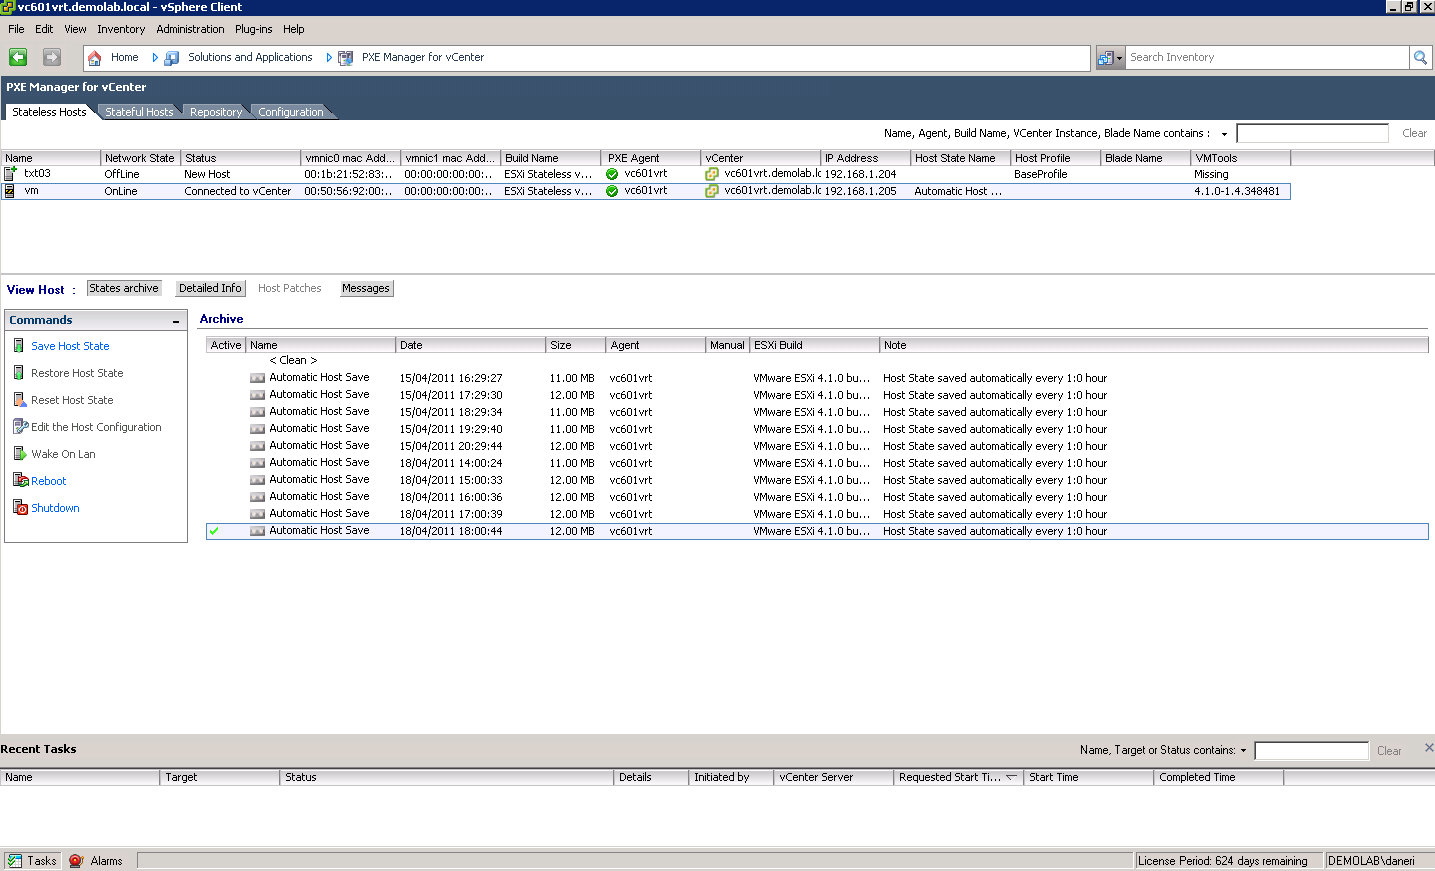Click the host filter text box
Image resolution: width=1435 pixels, height=871 pixels.
tap(1312, 133)
